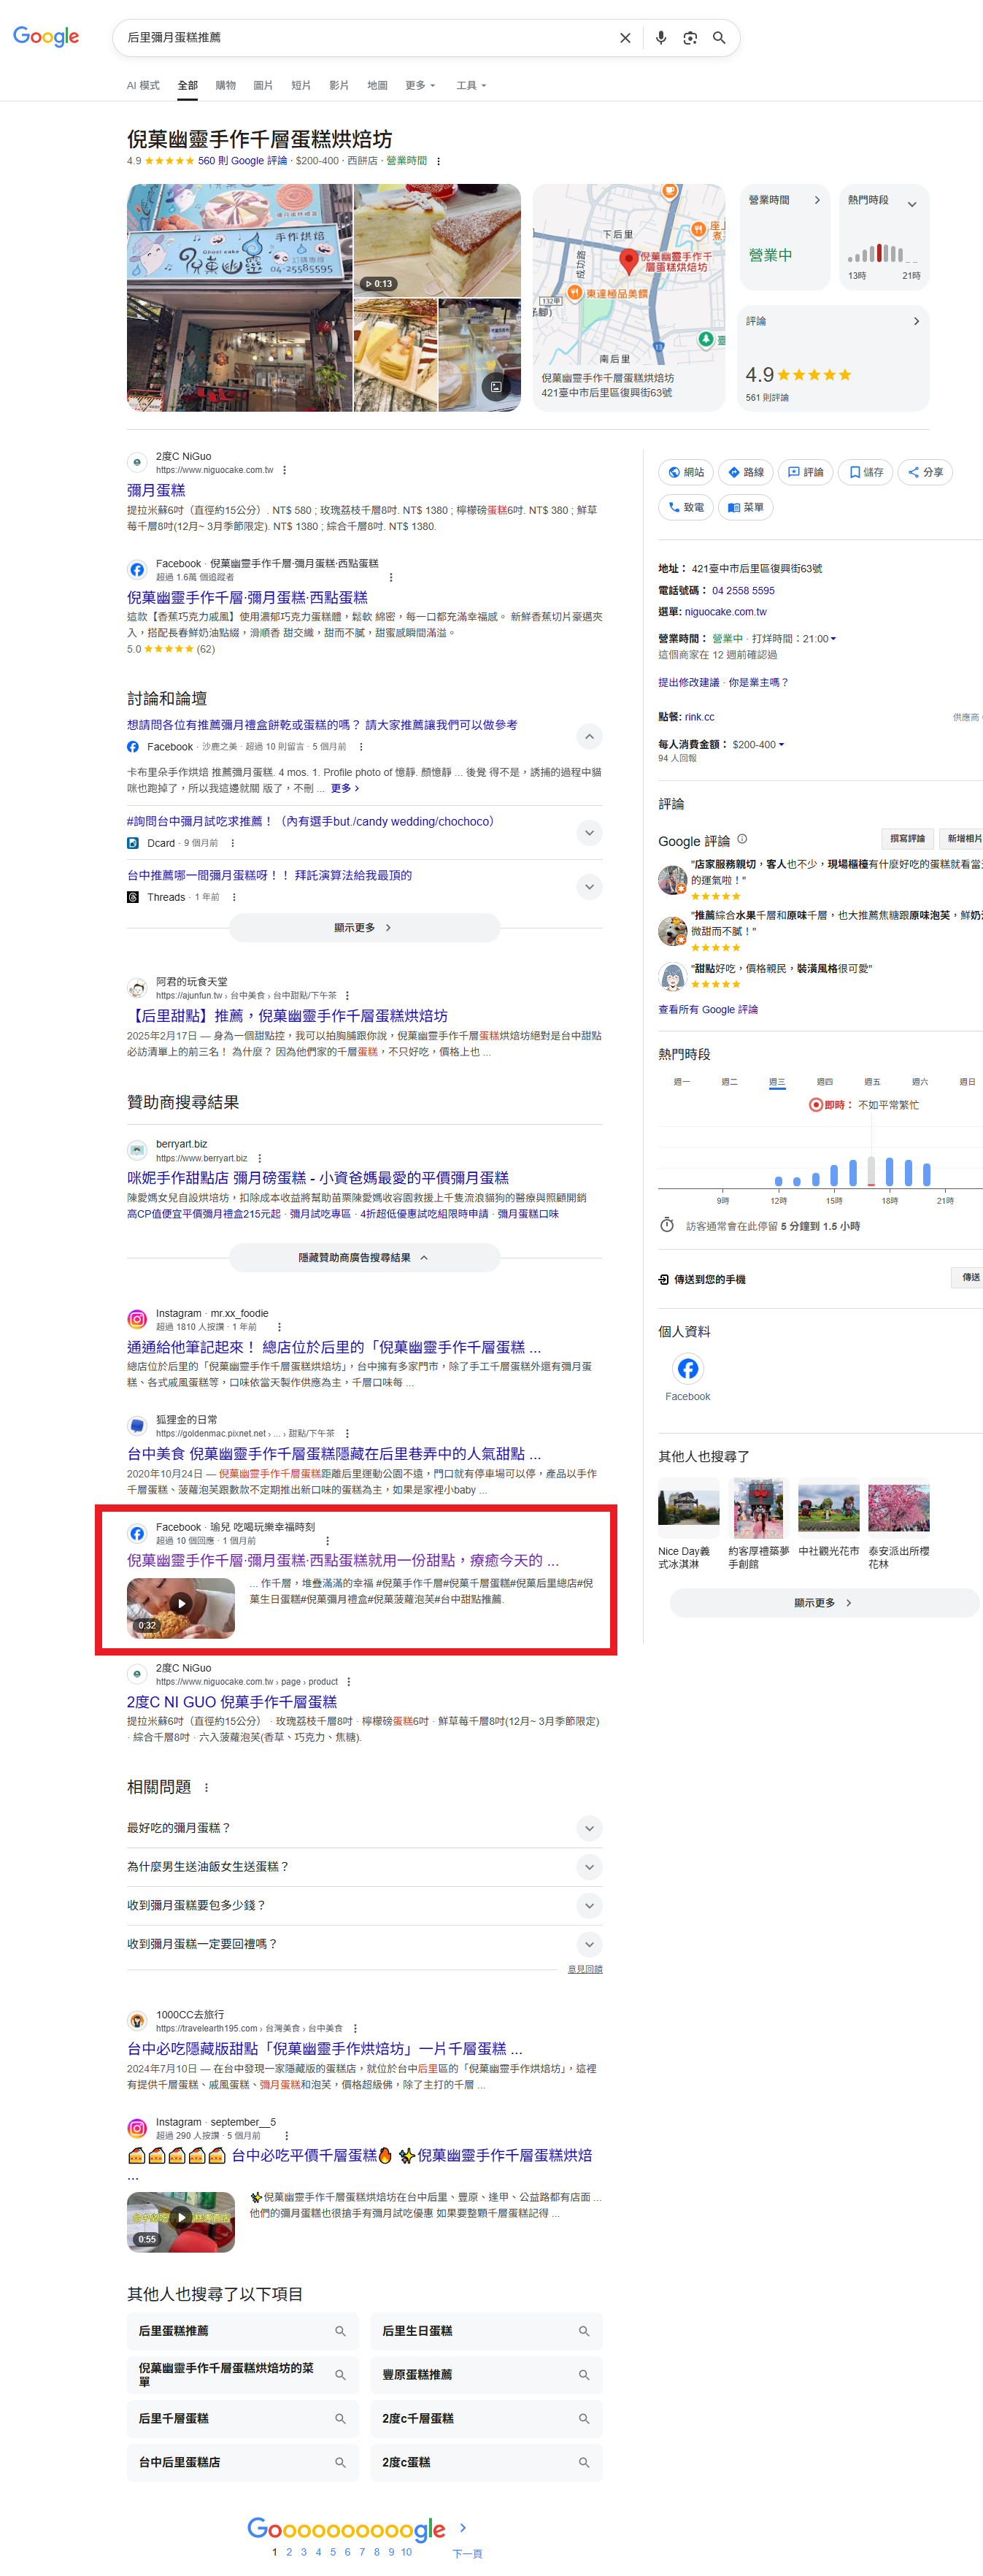Image resolution: width=983 pixels, height=2576 pixels.
Task: Expand the 最好吃的彌月蛋糕？ question
Action: (x=589, y=1827)
